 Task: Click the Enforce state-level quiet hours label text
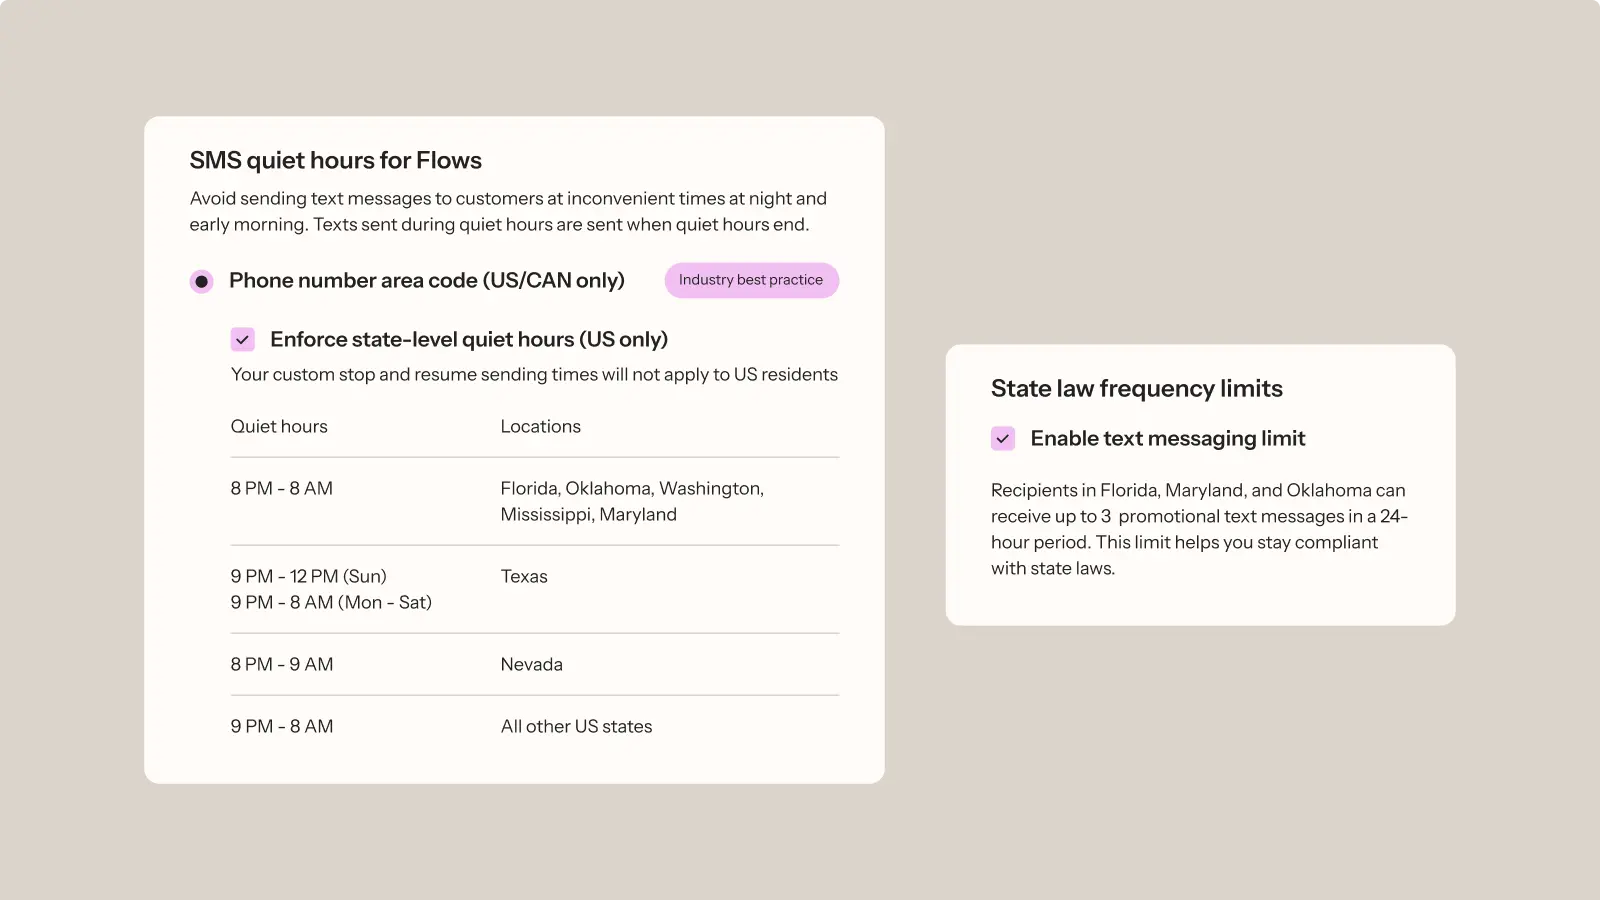469,340
